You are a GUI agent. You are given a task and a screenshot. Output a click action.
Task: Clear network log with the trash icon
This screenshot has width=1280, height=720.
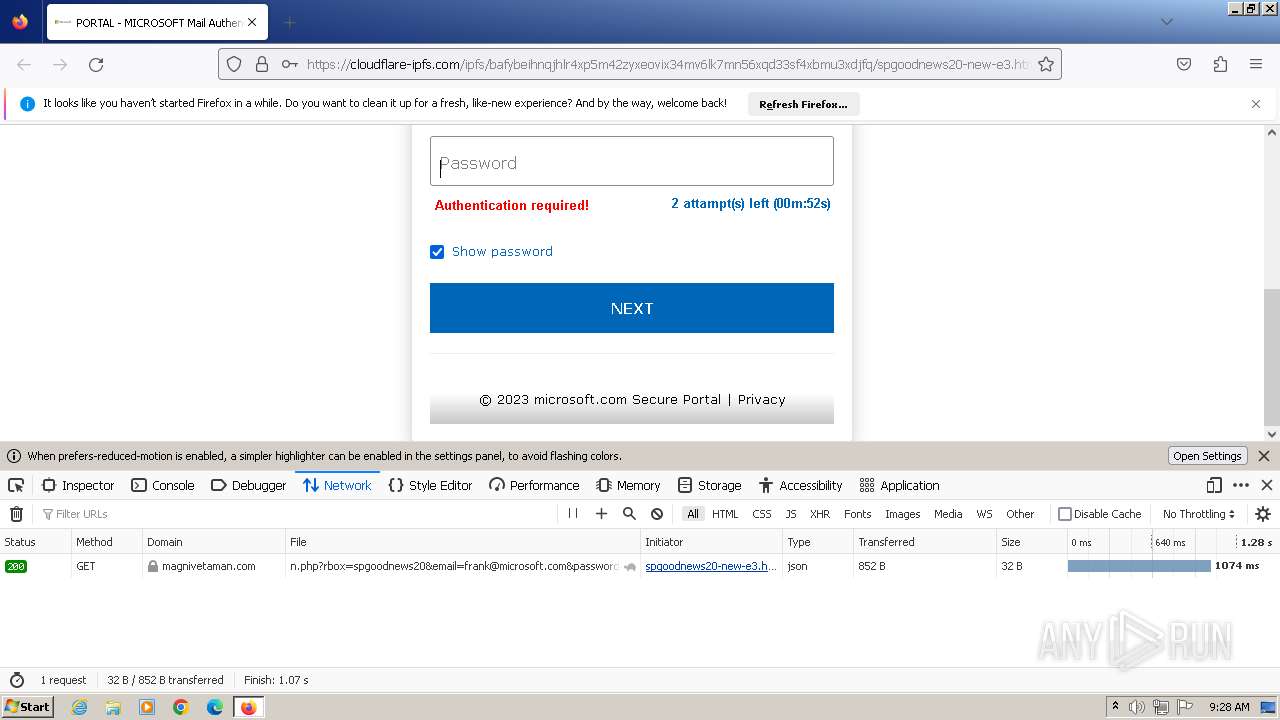pos(16,514)
